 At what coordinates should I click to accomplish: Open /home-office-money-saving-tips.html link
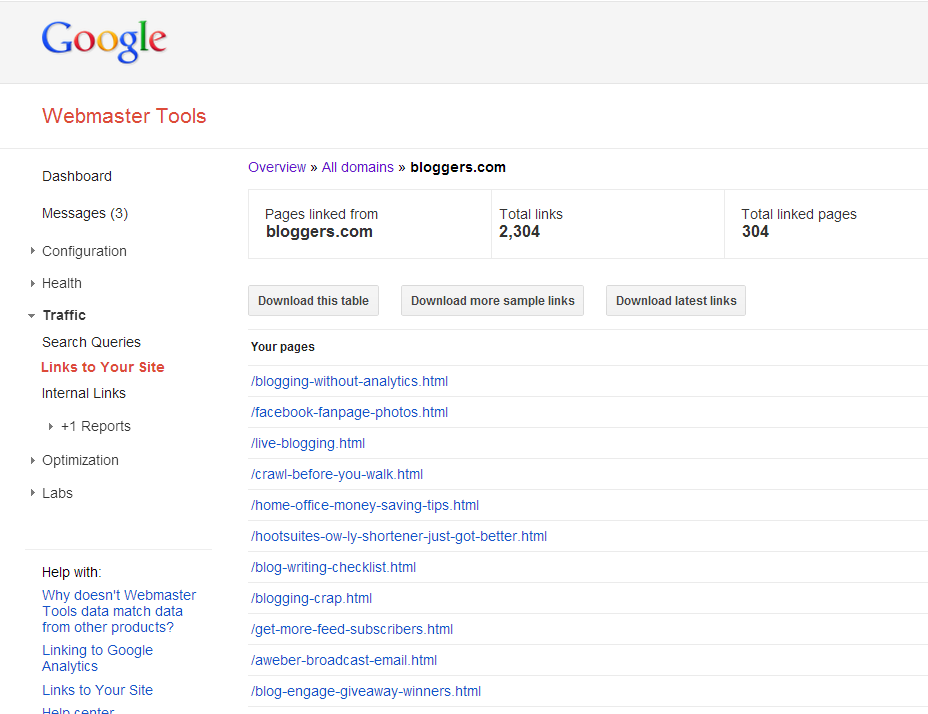(365, 505)
